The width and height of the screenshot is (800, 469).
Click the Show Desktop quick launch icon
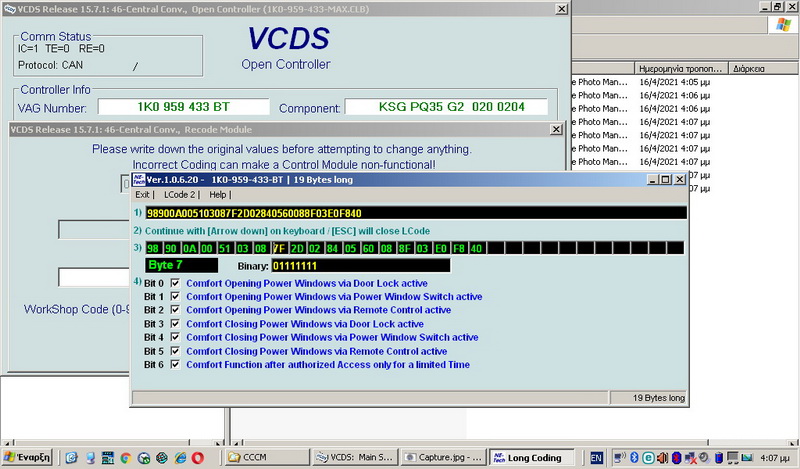pyautogui.click(x=90, y=458)
